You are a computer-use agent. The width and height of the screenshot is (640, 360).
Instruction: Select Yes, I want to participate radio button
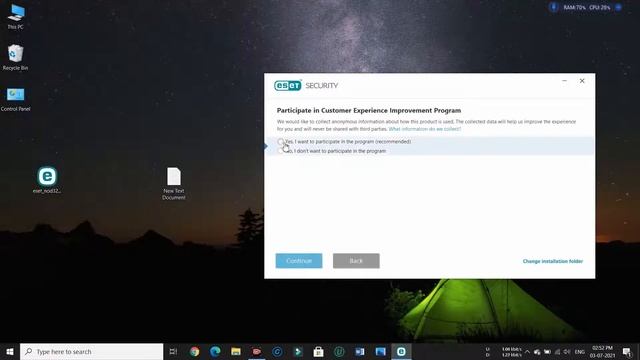[280, 142]
